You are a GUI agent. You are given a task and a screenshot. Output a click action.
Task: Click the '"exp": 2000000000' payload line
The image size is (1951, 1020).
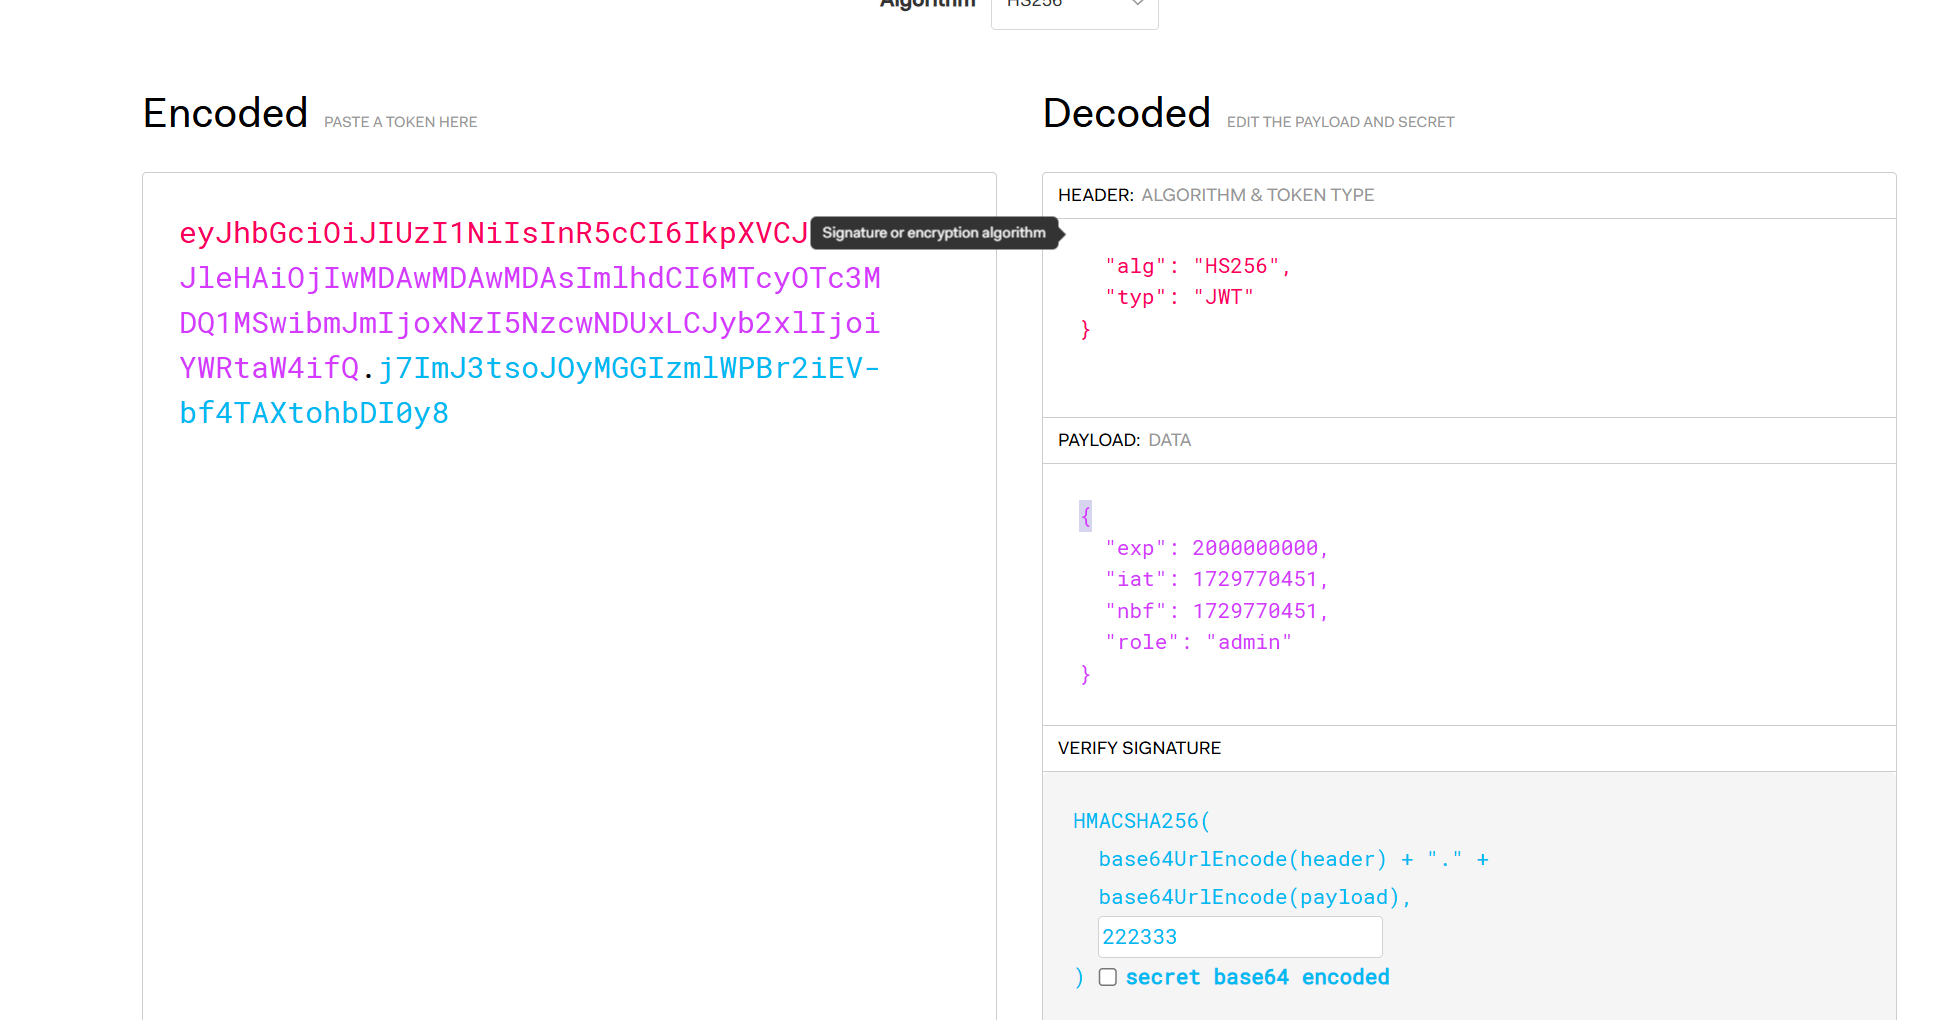point(1217,548)
